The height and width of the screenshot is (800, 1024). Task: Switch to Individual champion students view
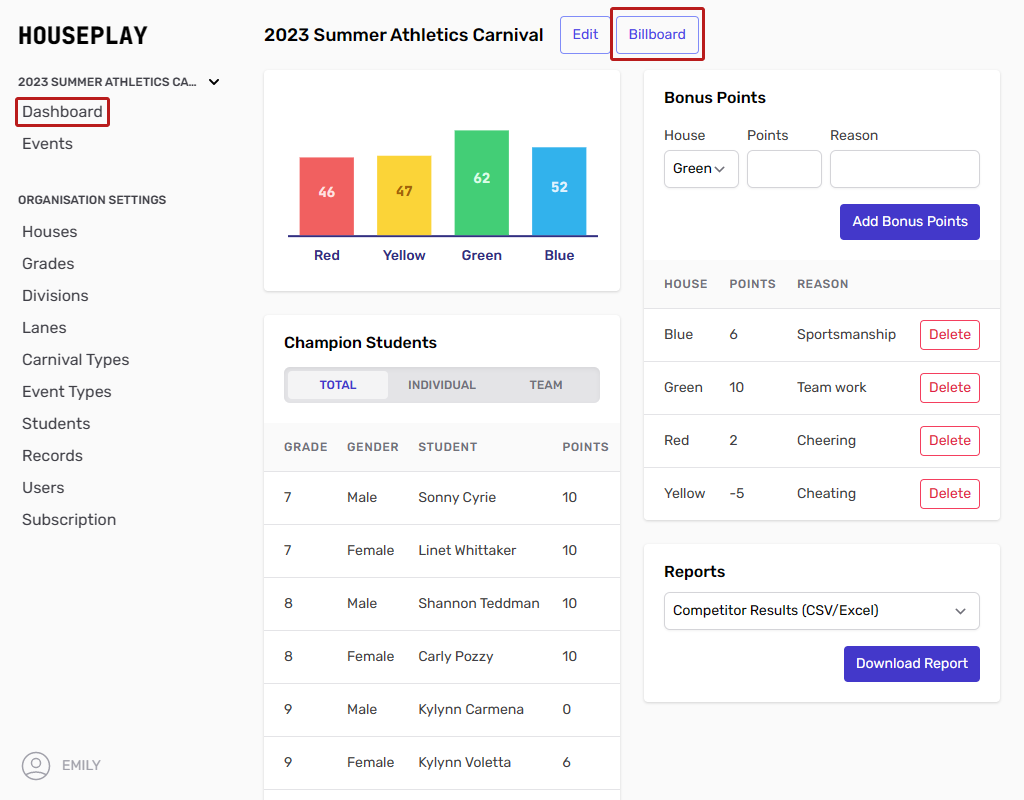tap(442, 385)
